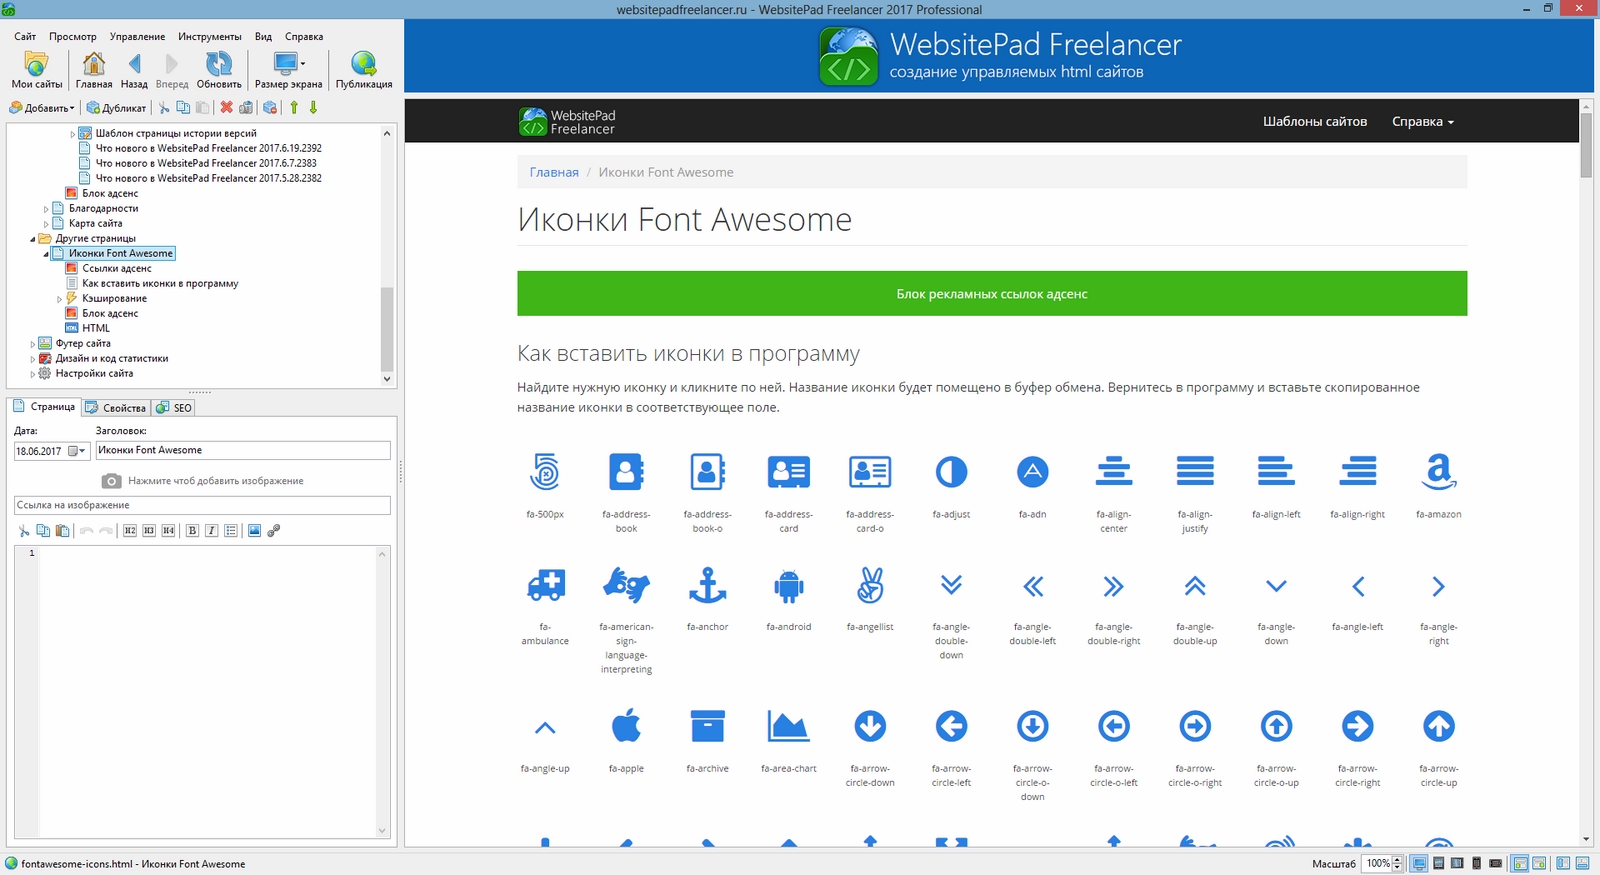This screenshot has height=875, width=1600.
Task: Refresh the preview with Обновить
Action: tap(218, 70)
